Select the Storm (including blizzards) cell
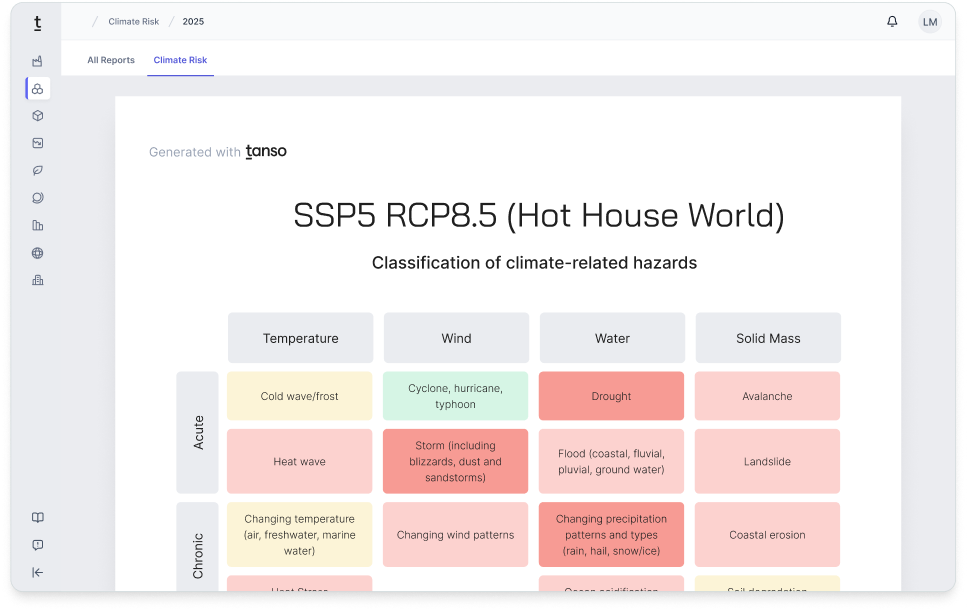The height and width of the screenshot is (611, 967). 456,461
